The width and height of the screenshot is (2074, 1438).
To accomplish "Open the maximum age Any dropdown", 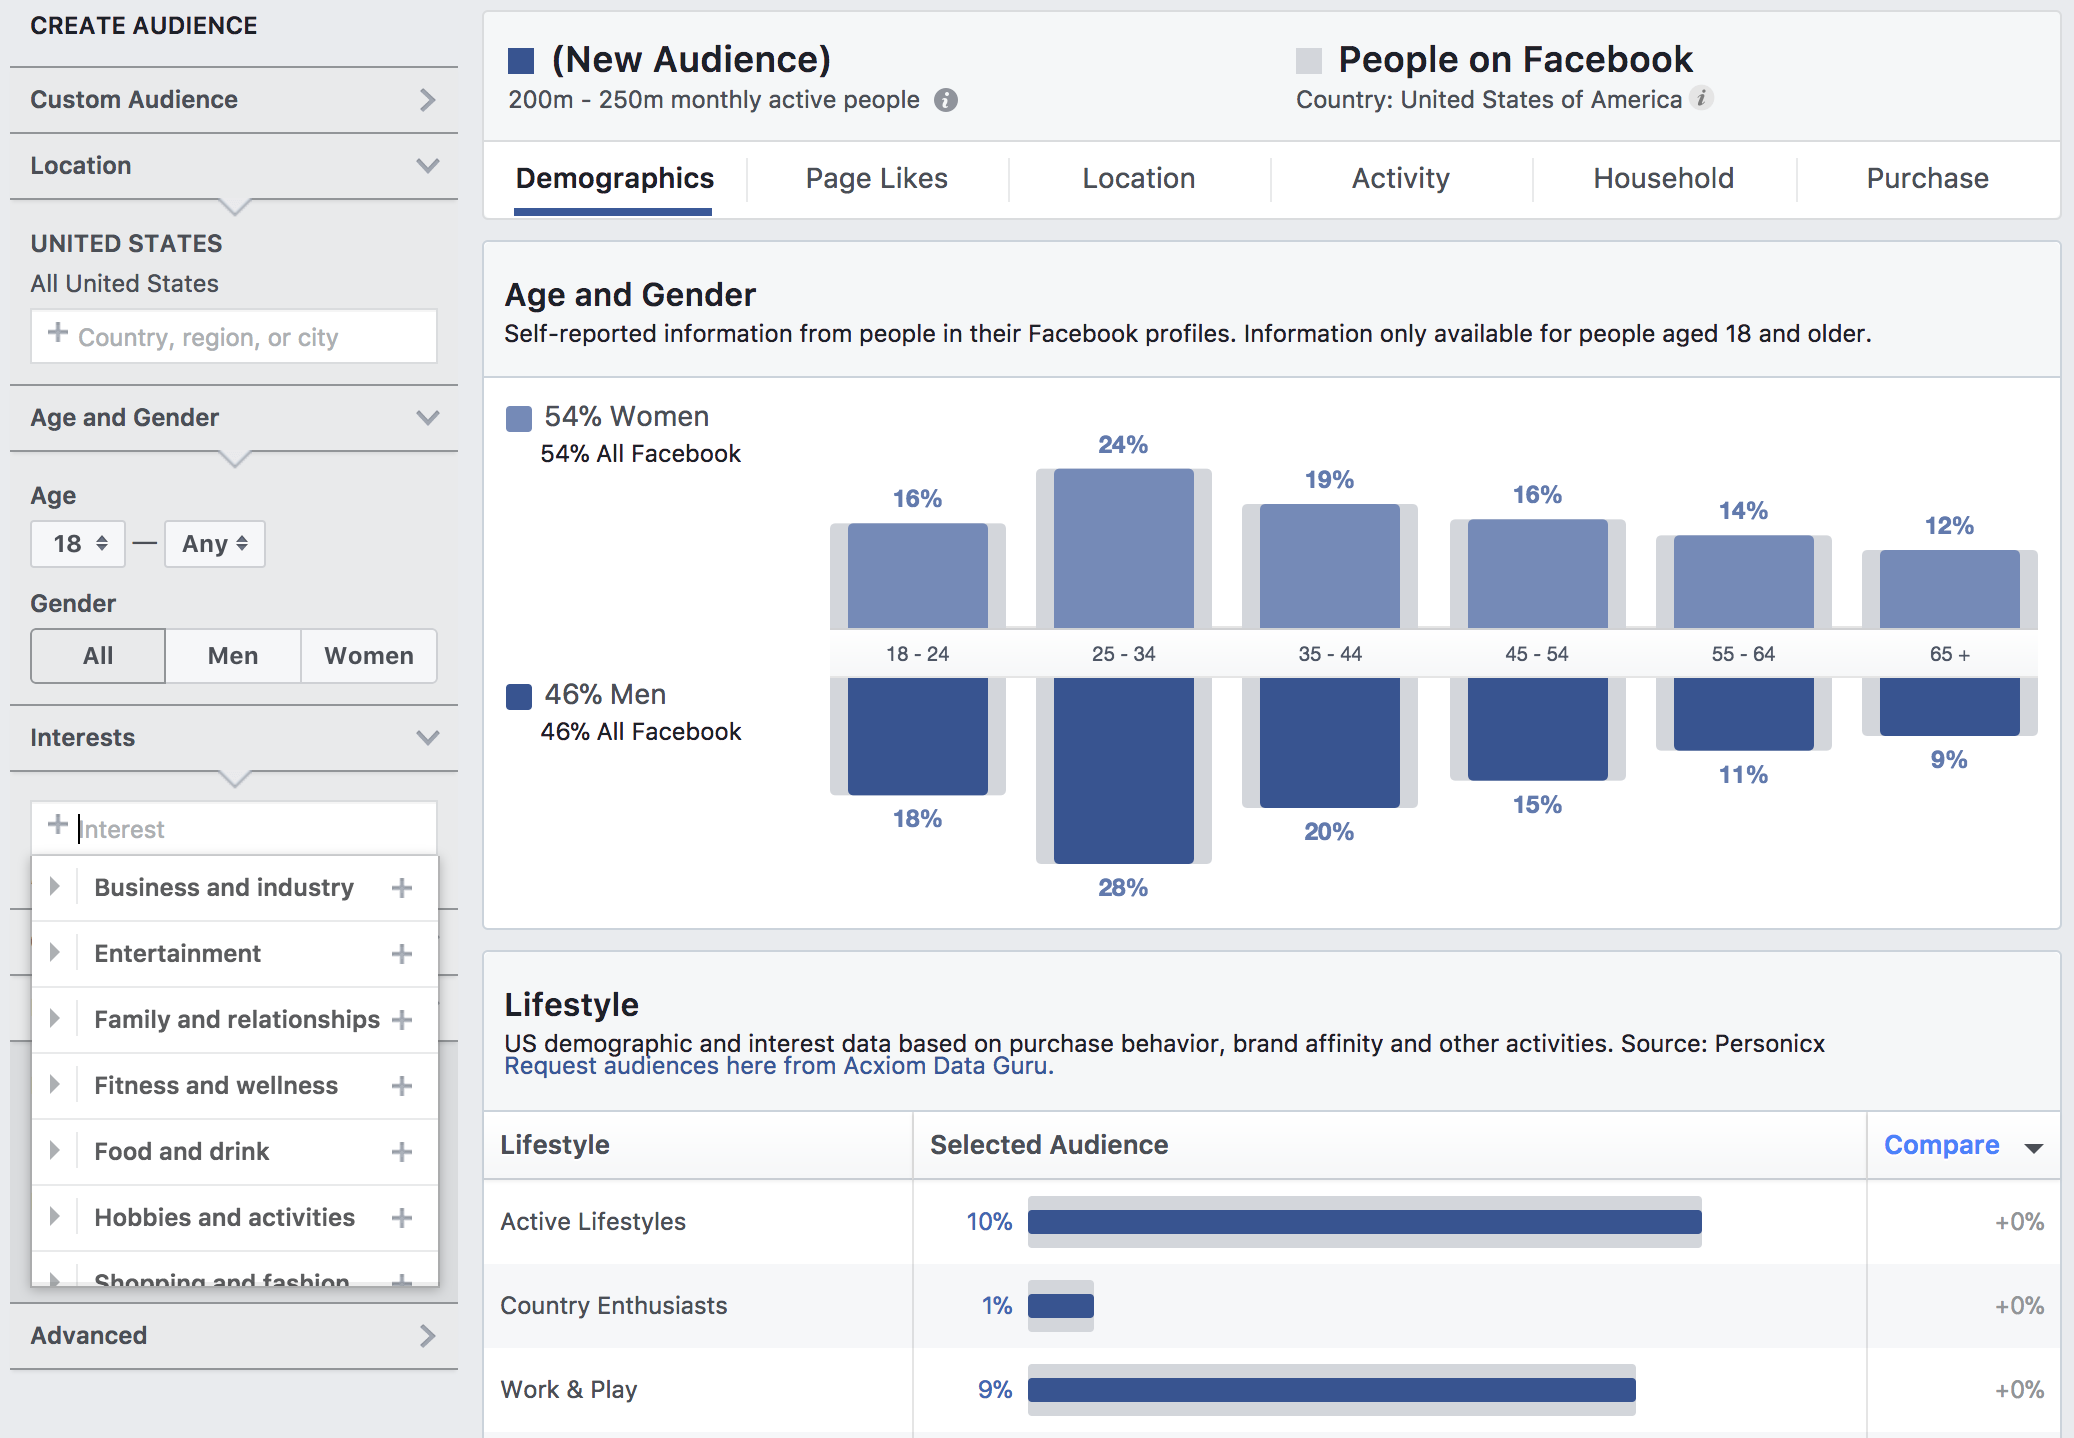I will pyautogui.click(x=215, y=544).
